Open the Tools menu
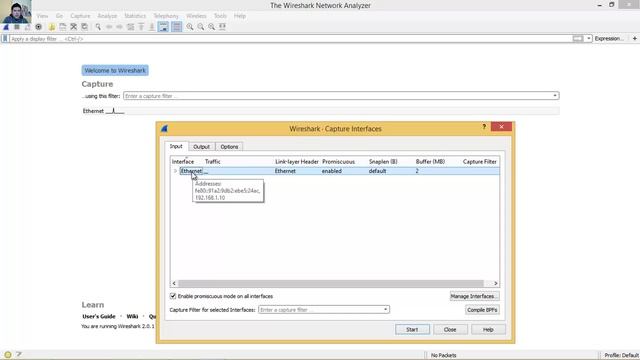The width and height of the screenshot is (640, 360). pyautogui.click(x=220, y=16)
